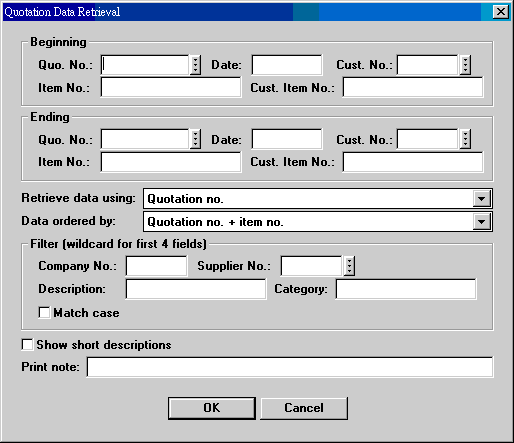The image size is (514, 443).
Task: Dismiss dialog with the Cancel button
Action: coord(304,408)
